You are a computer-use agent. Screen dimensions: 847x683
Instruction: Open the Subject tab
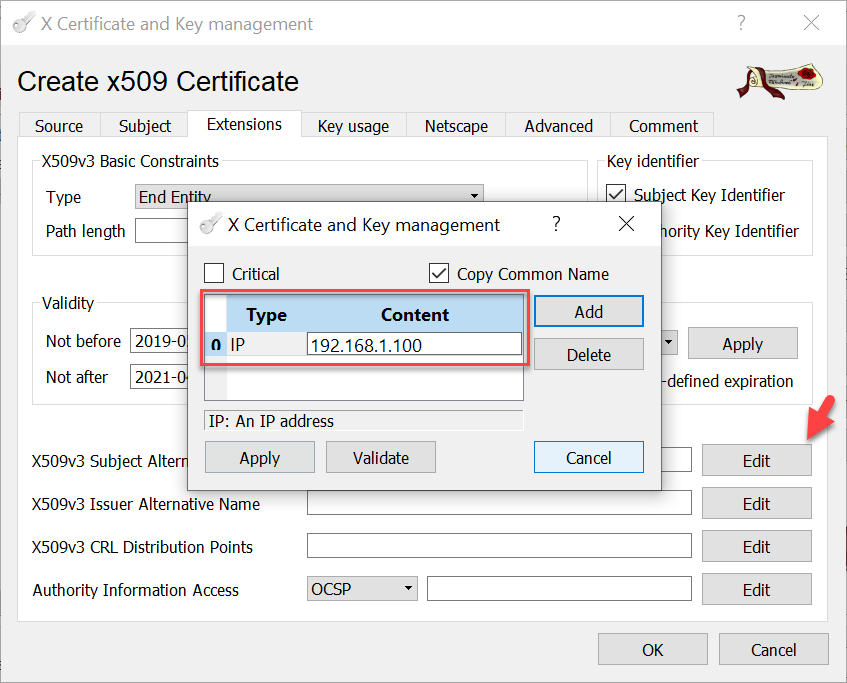[x=145, y=126]
